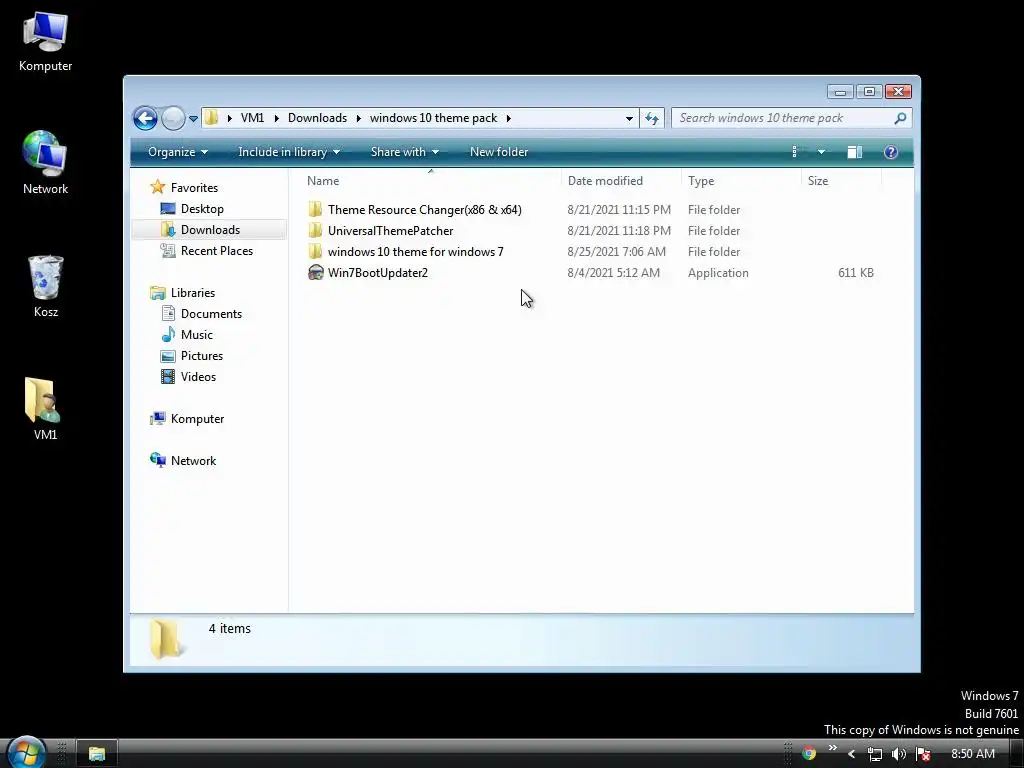Open network status tray icon
1024x768 pixels.
[x=874, y=754]
